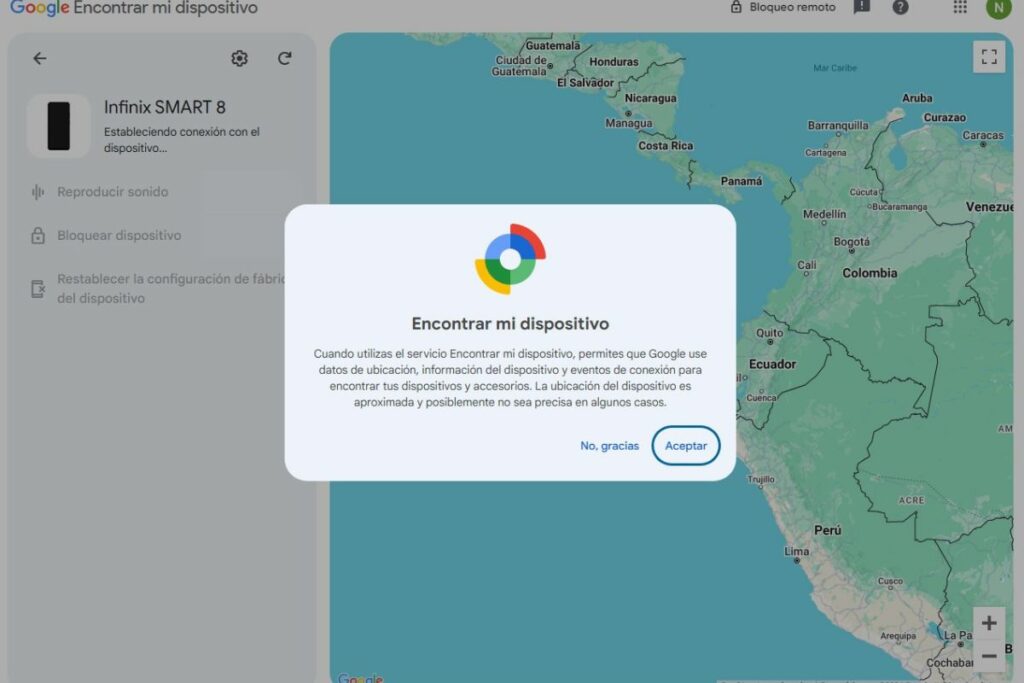Click the Estableciendo conexión status text
The width and height of the screenshot is (1024, 683).
coord(182,140)
